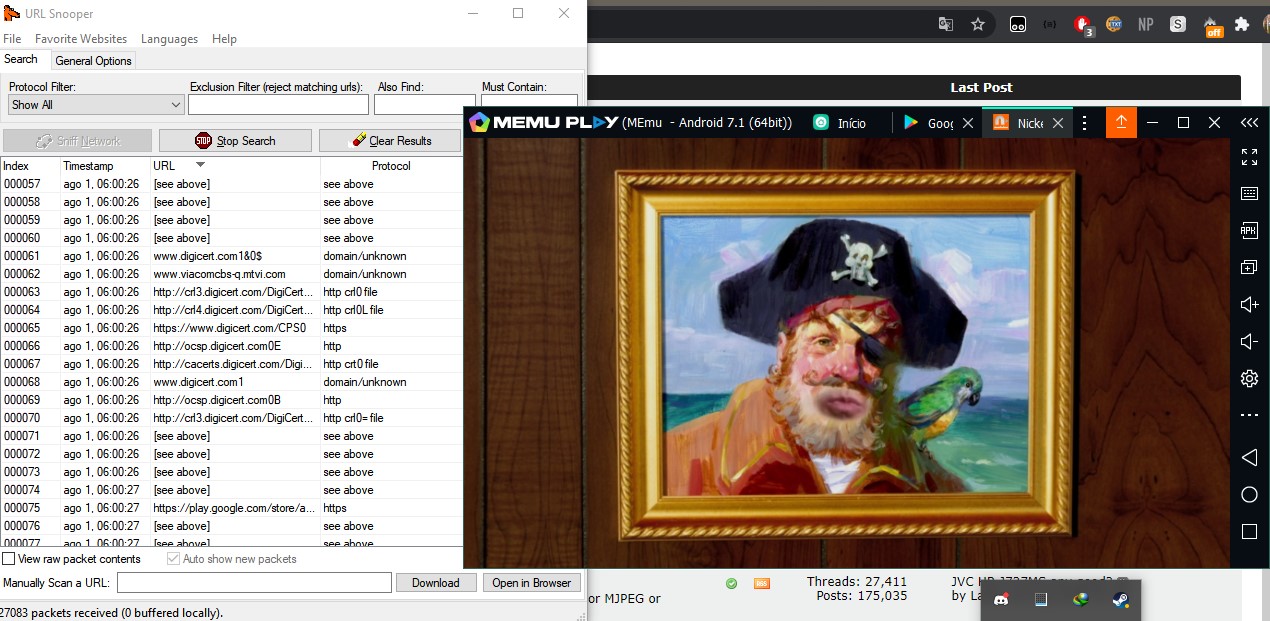Screen dimensions: 1270x621
Task: Open MEmu sidebar more options ellipsis
Action: (x=1249, y=415)
